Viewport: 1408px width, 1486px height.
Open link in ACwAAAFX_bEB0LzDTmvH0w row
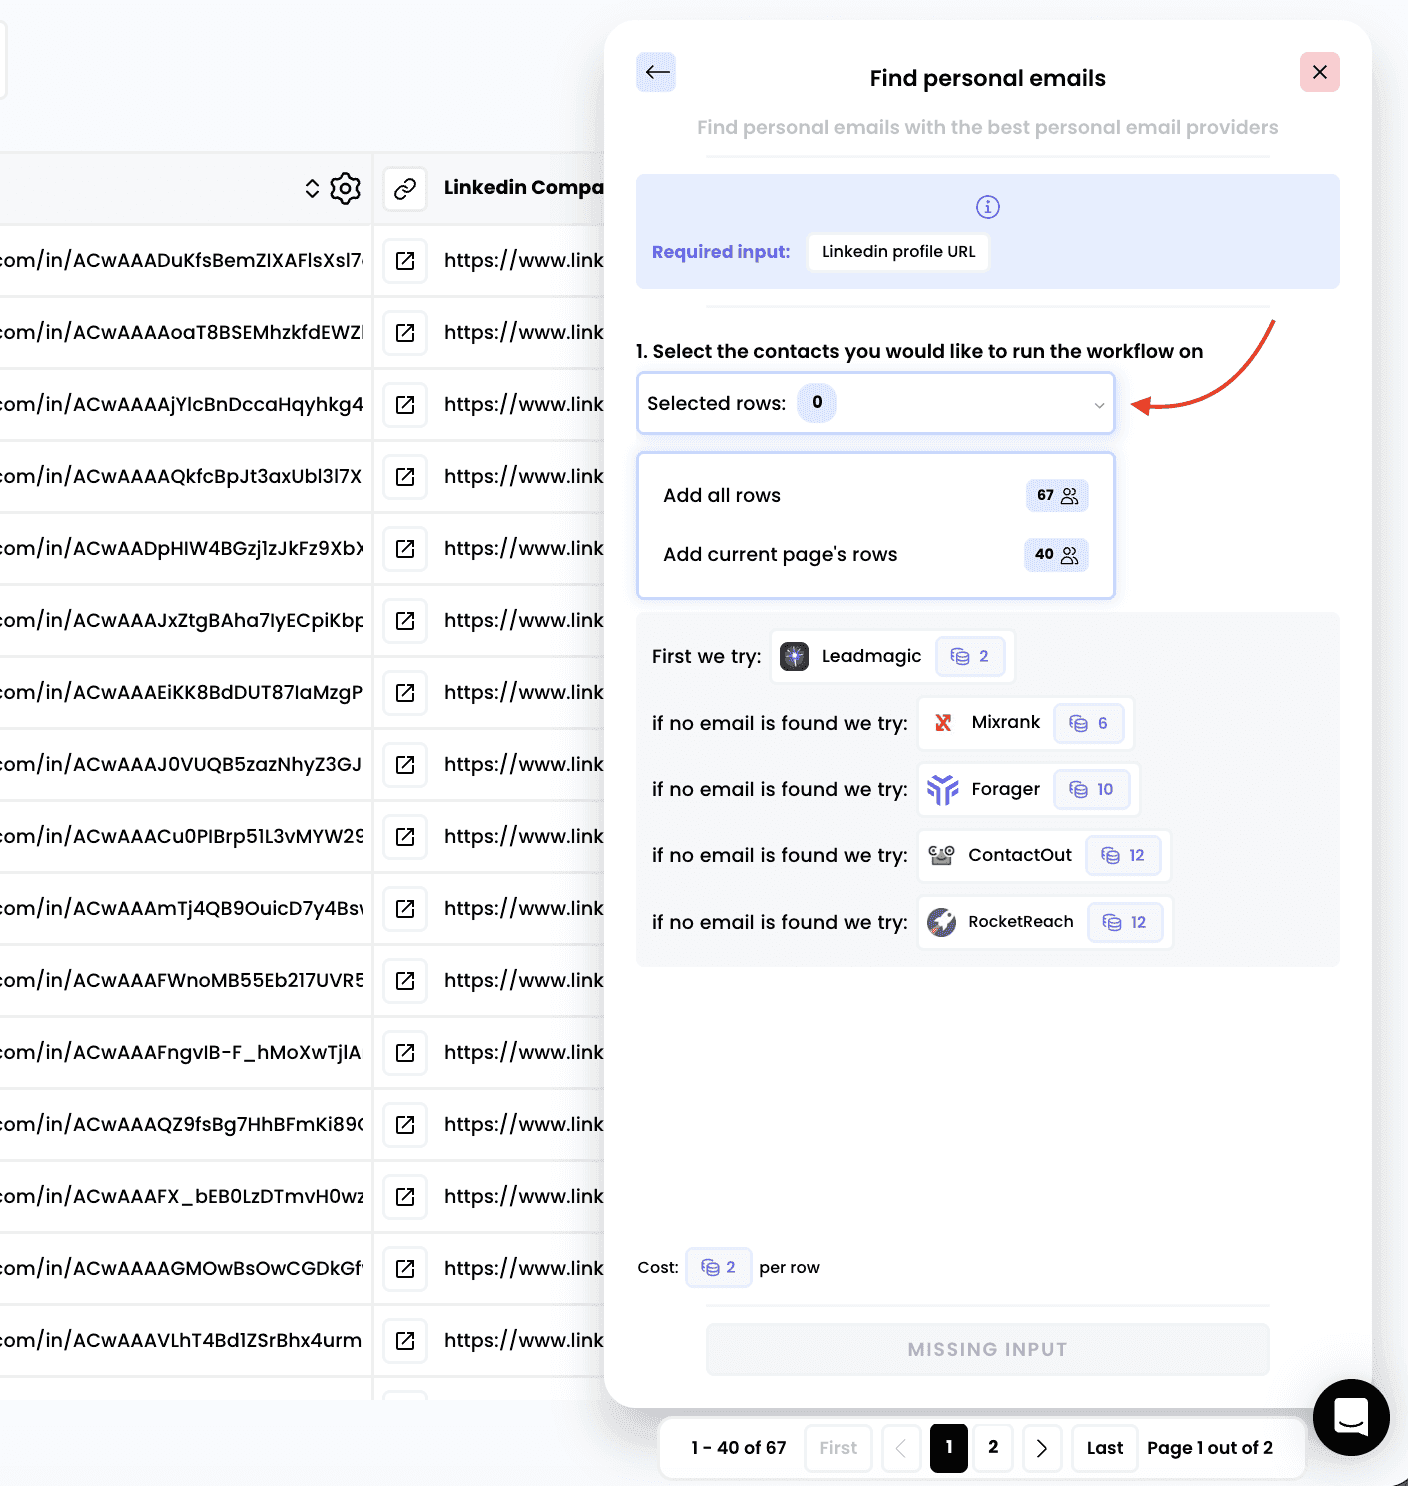point(405,1197)
